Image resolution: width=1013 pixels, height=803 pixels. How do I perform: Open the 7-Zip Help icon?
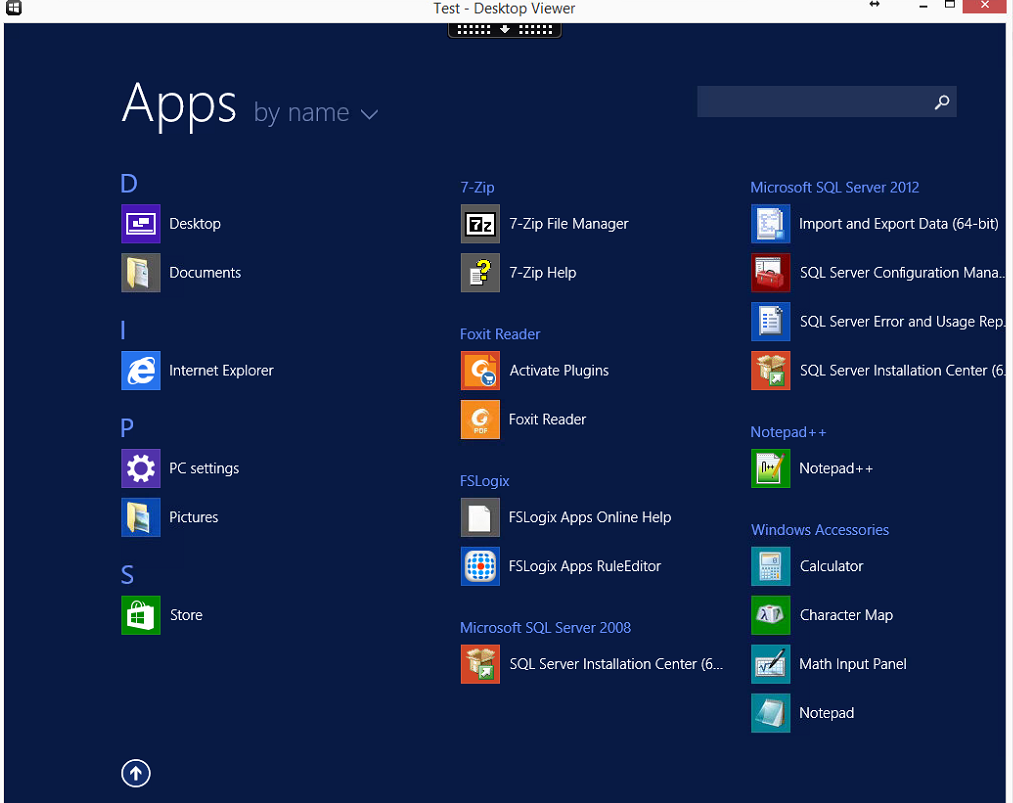pyautogui.click(x=480, y=273)
